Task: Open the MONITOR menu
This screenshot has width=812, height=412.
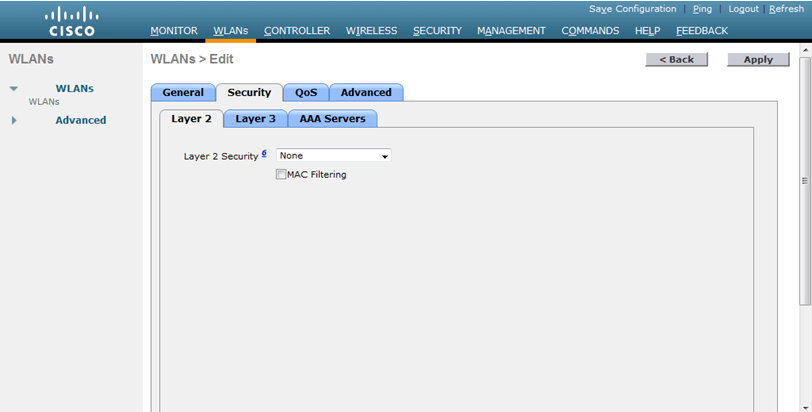Action: [x=174, y=31]
